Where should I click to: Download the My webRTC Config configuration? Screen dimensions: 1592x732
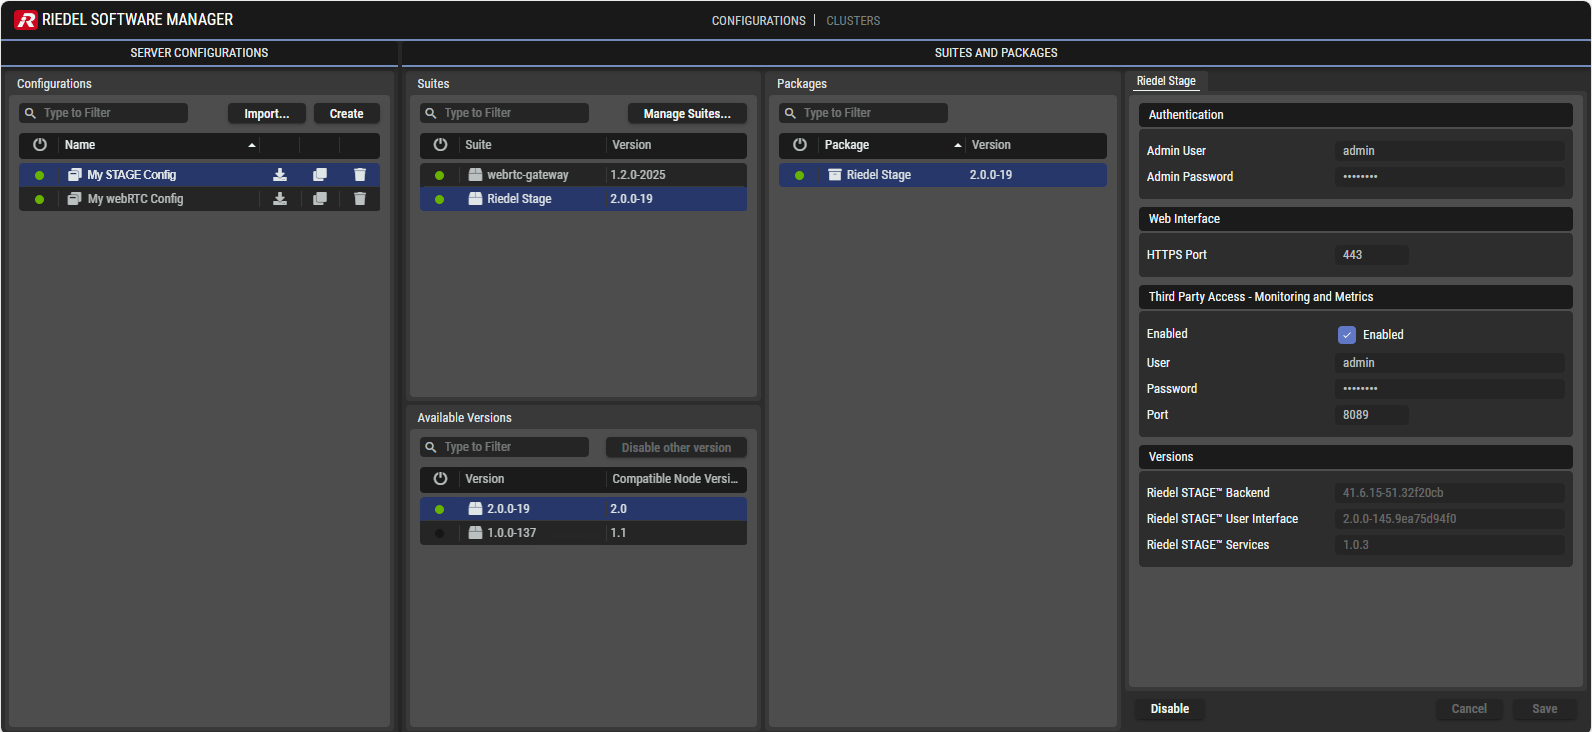pyautogui.click(x=280, y=199)
